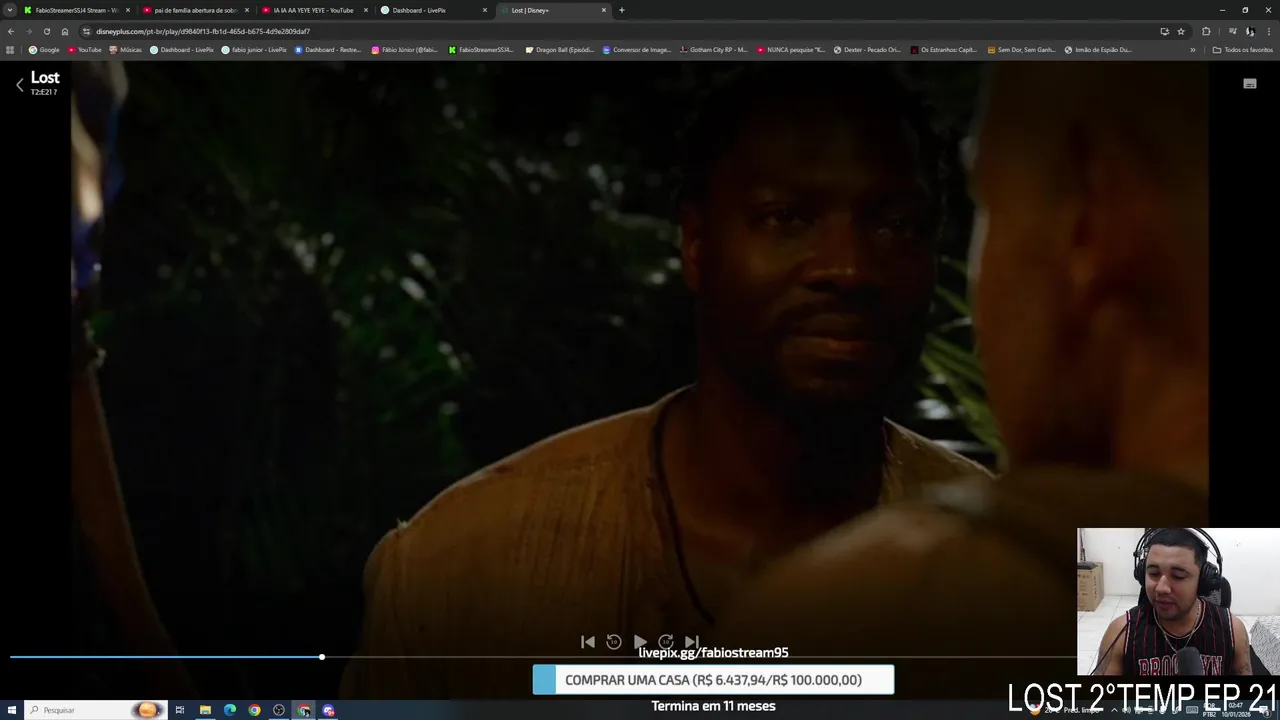
Task: Click the cast/install icon in address bar
Action: (1164, 31)
